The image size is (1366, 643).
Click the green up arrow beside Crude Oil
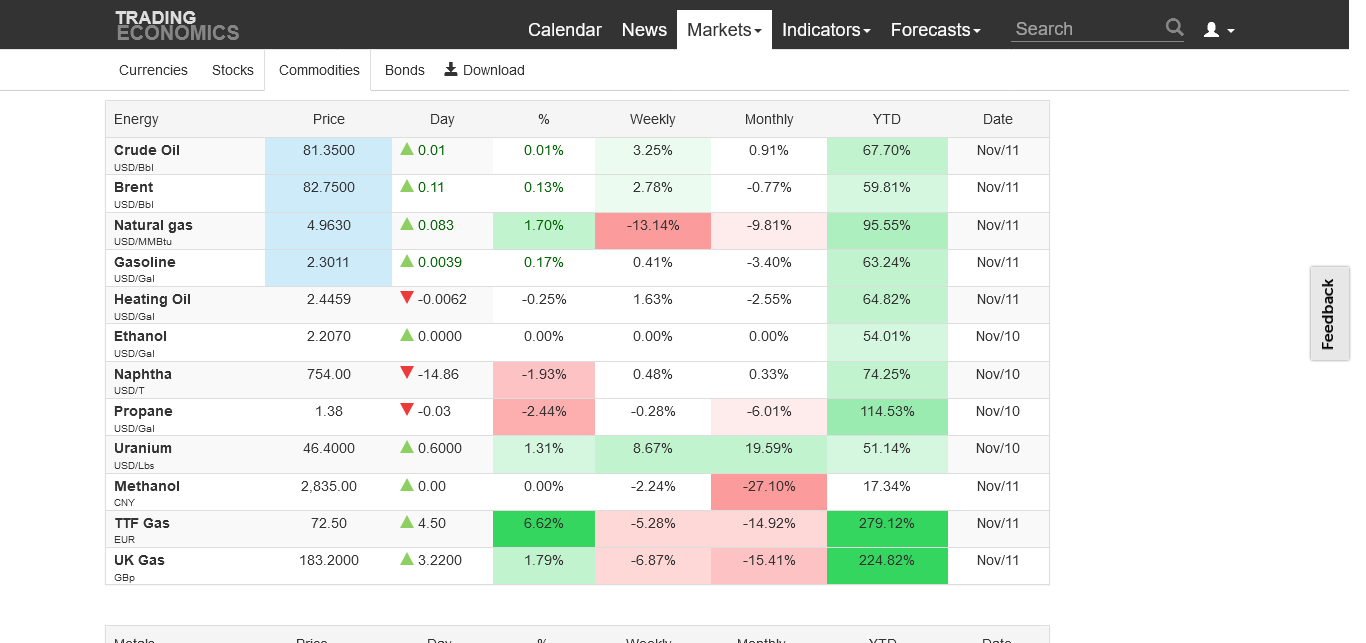407,149
